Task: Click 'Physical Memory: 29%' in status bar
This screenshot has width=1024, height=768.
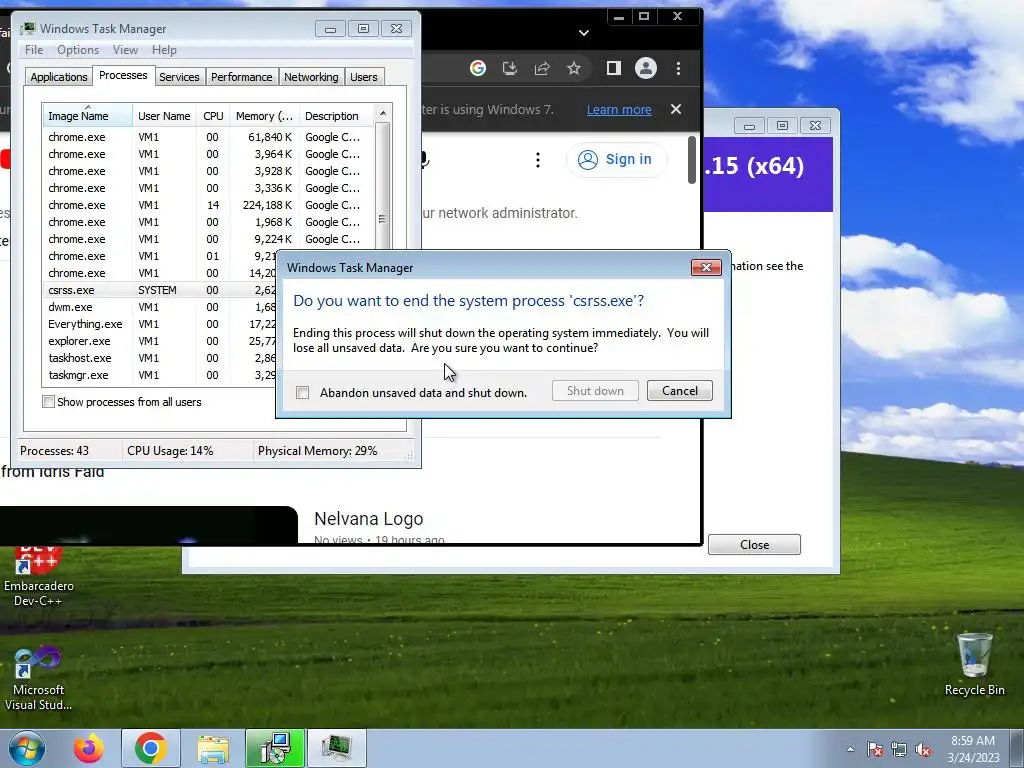Action: point(317,451)
